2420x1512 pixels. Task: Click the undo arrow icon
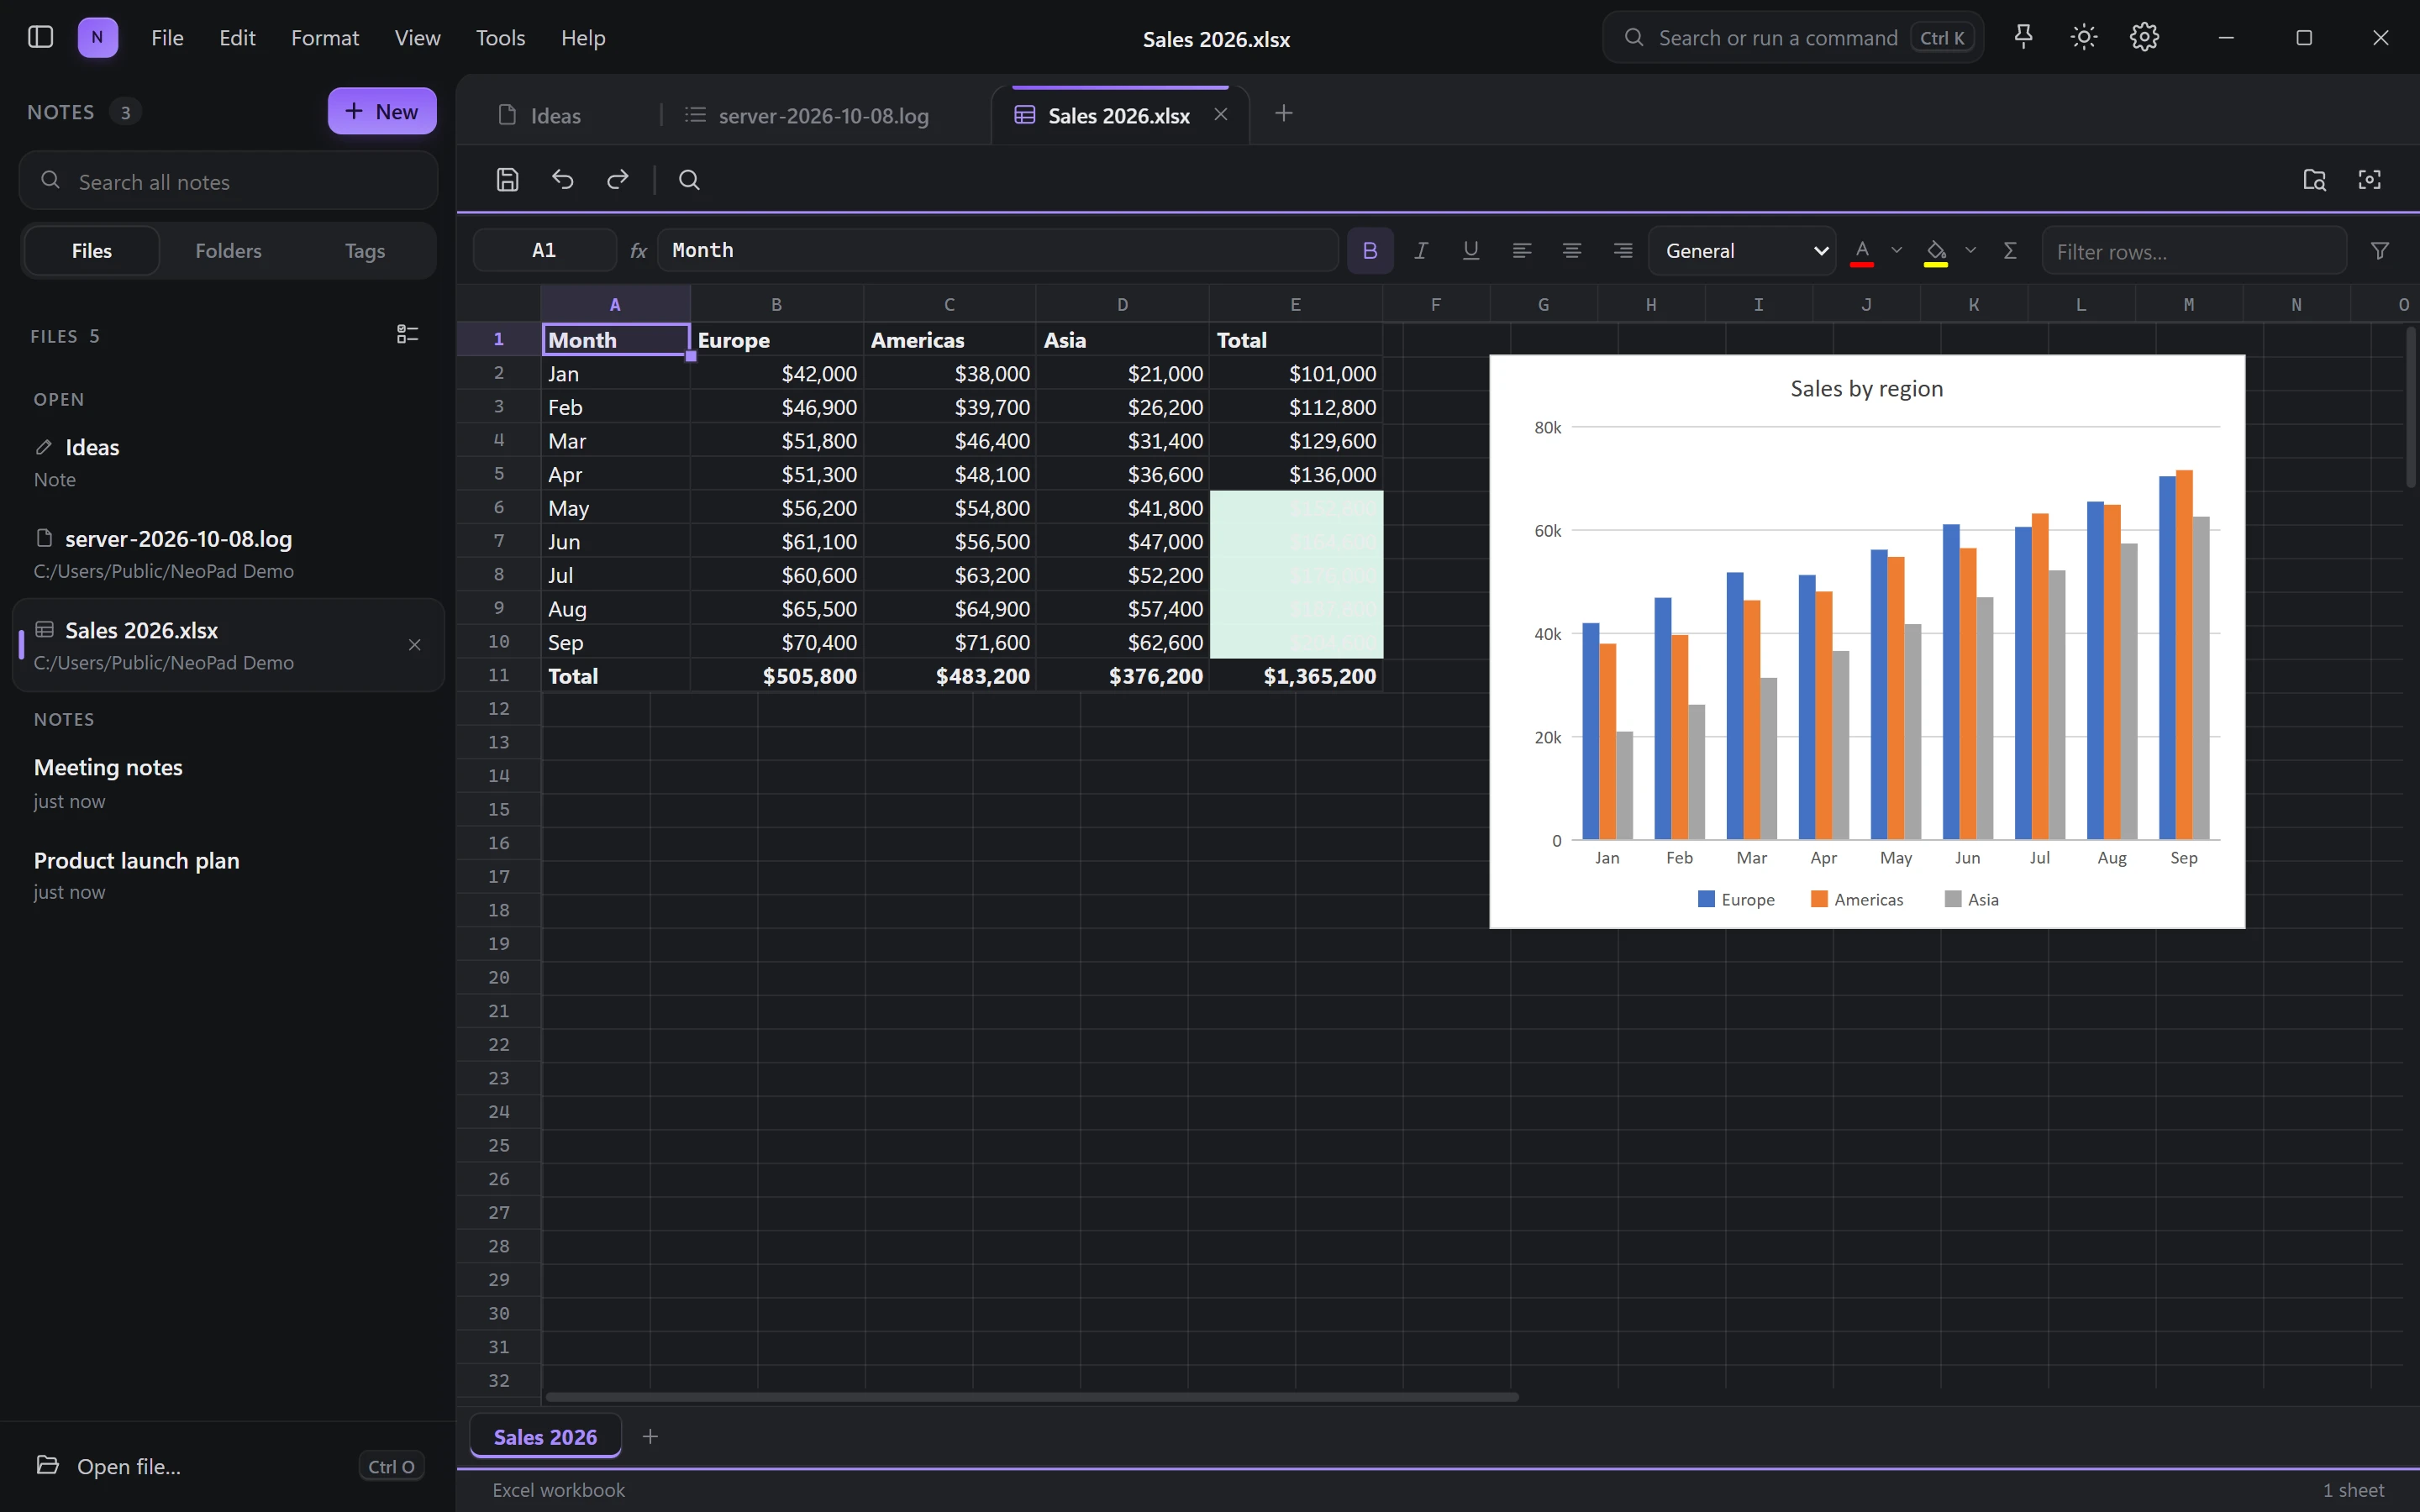pos(563,179)
